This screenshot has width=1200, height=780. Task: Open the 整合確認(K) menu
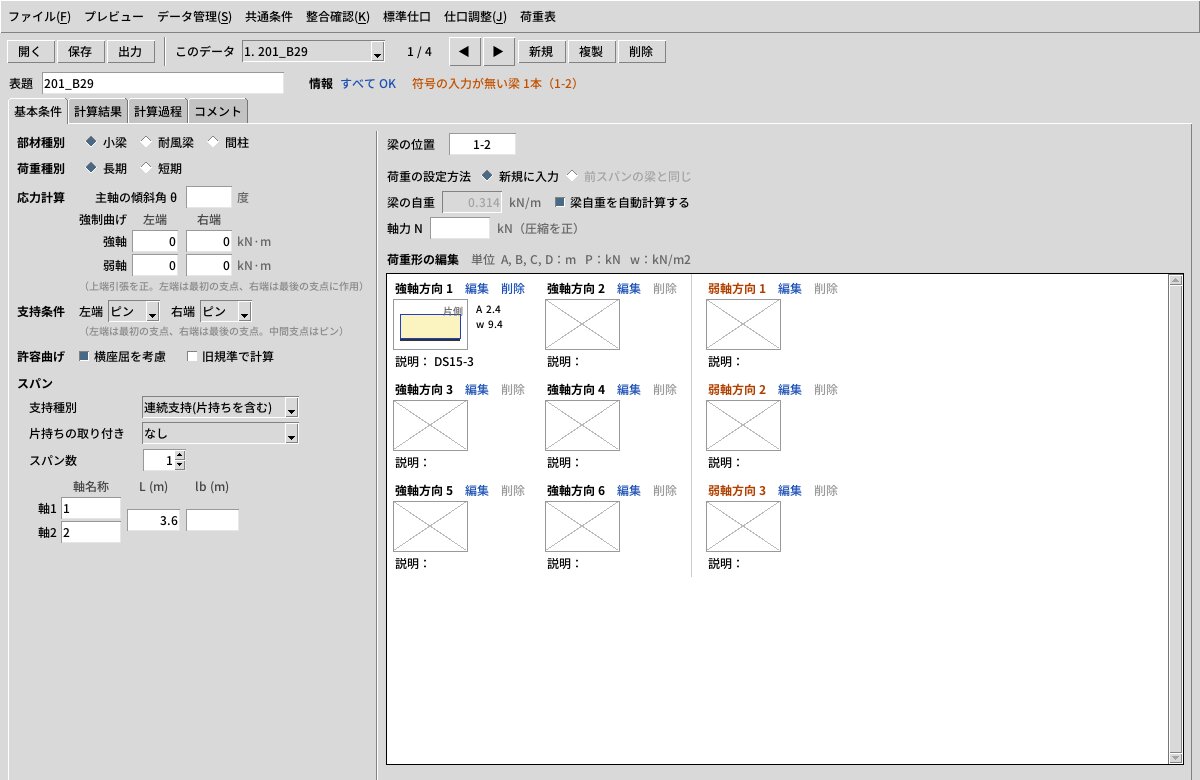pos(338,17)
